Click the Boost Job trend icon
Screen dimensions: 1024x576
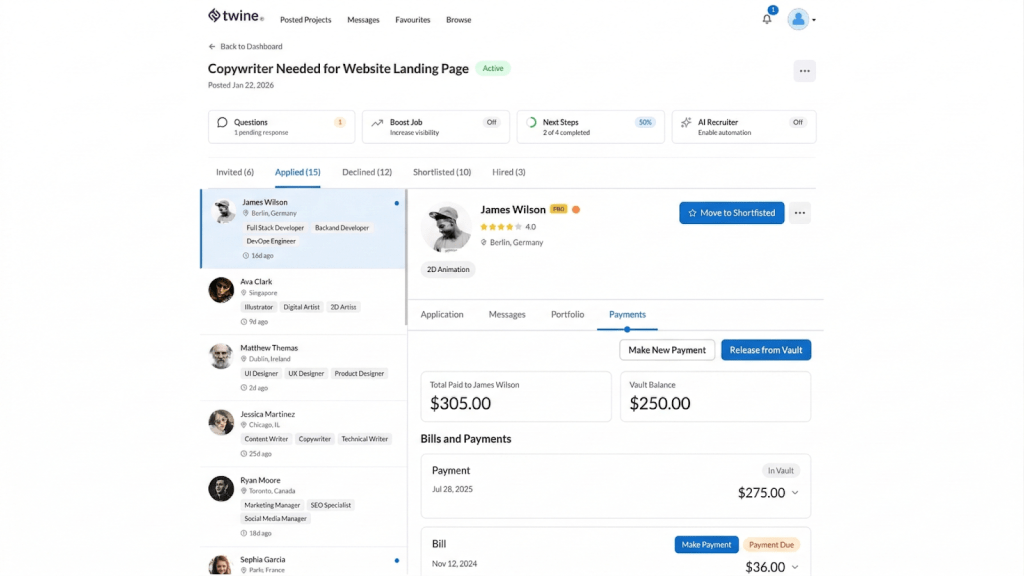[x=377, y=123]
